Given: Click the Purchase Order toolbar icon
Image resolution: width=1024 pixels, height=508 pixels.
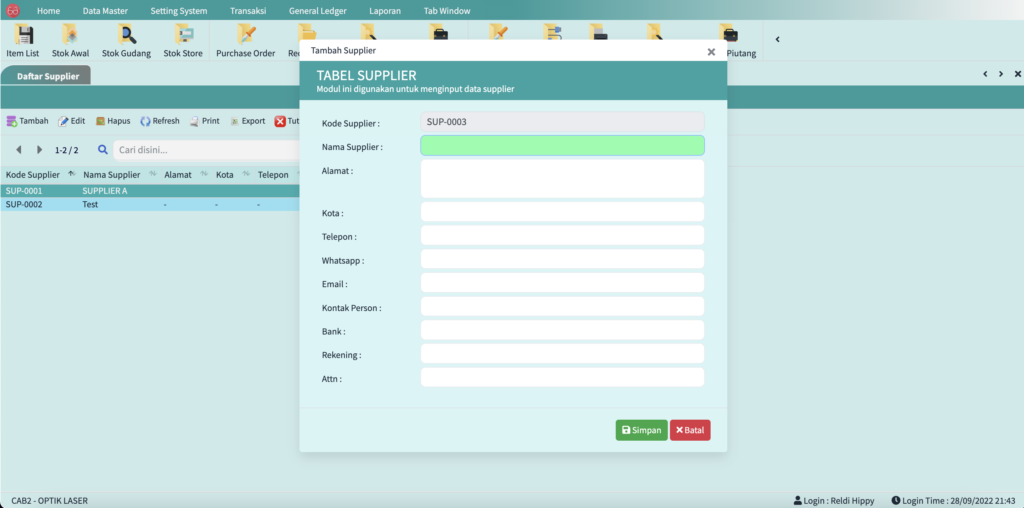Looking at the screenshot, I should 245,40.
